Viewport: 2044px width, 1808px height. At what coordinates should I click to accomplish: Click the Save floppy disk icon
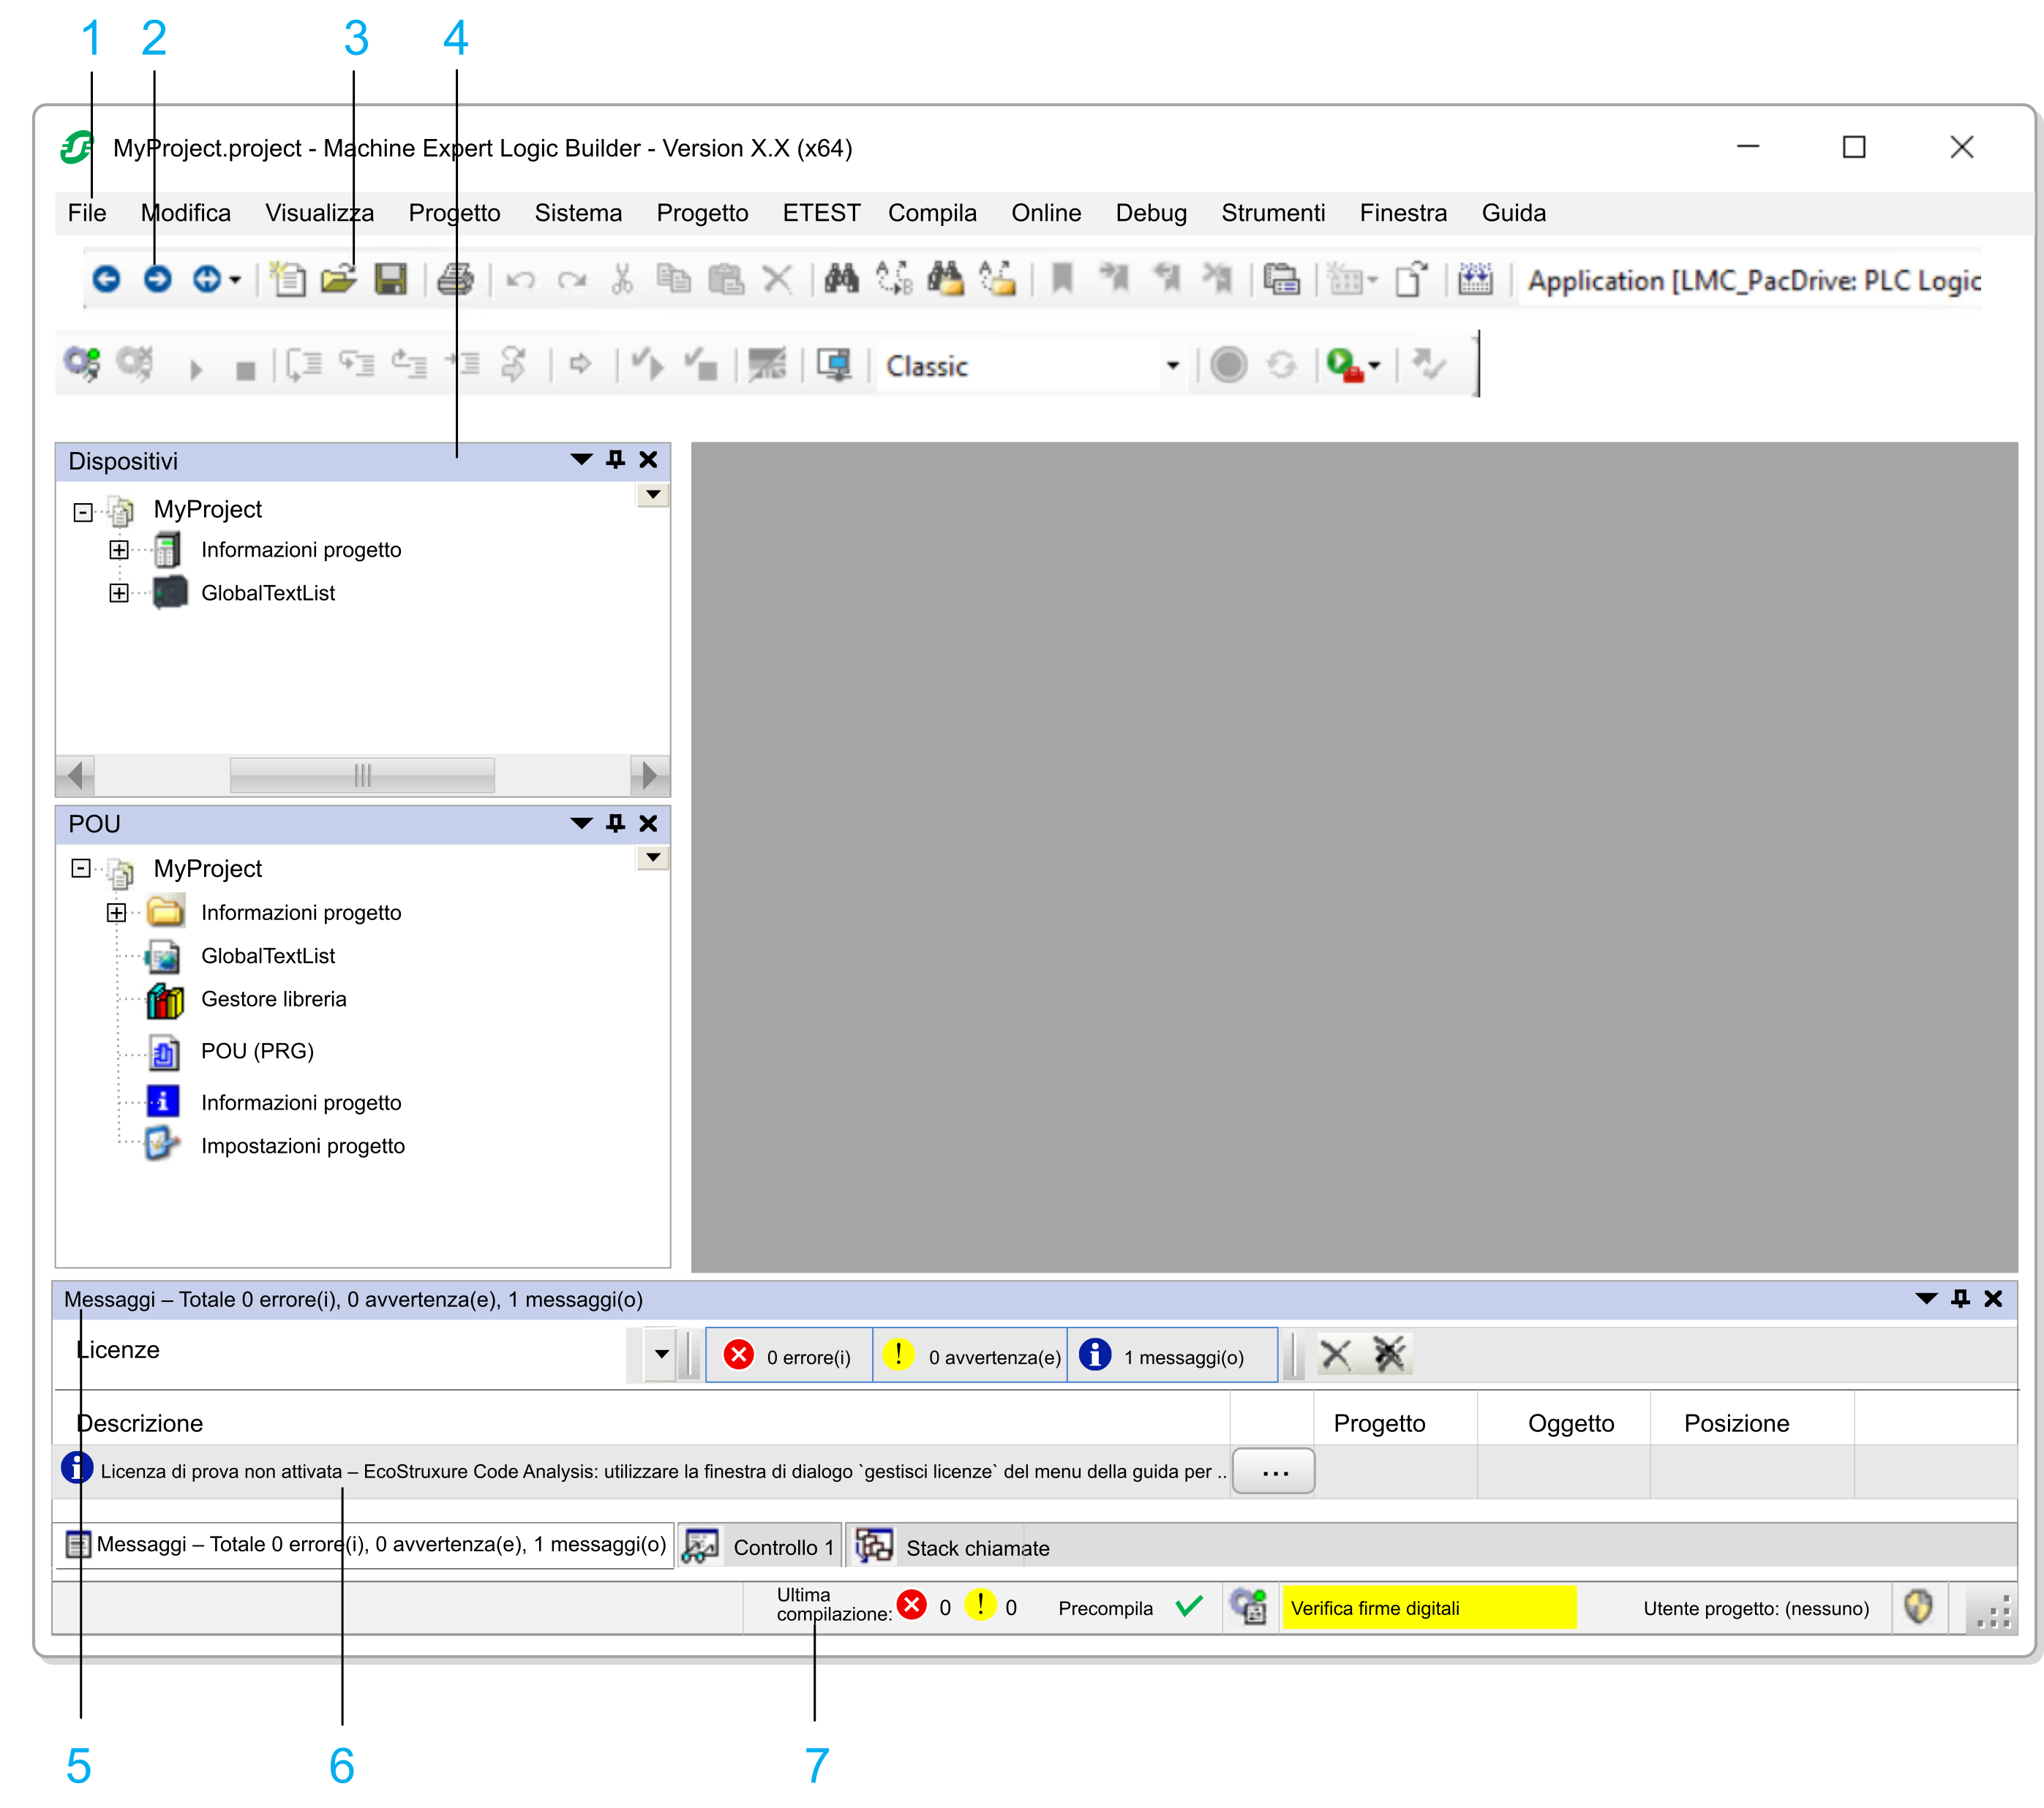point(390,279)
